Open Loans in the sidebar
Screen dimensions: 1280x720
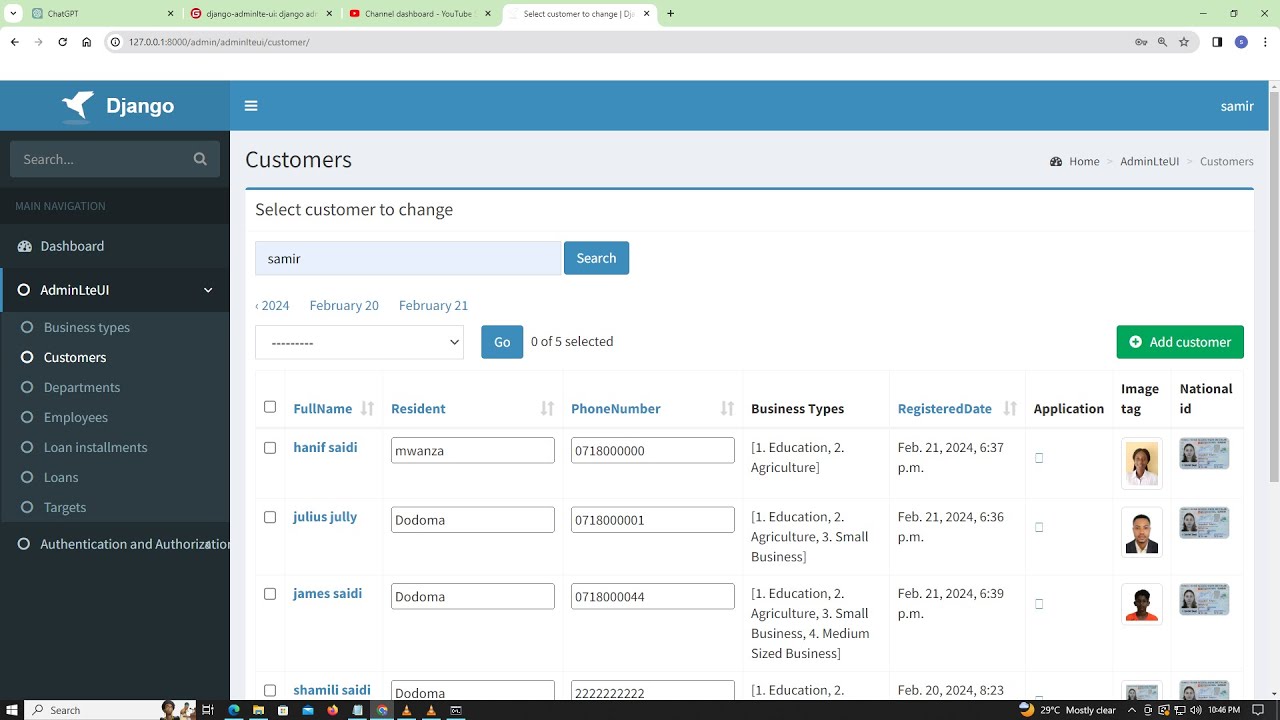(x=60, y=477)
